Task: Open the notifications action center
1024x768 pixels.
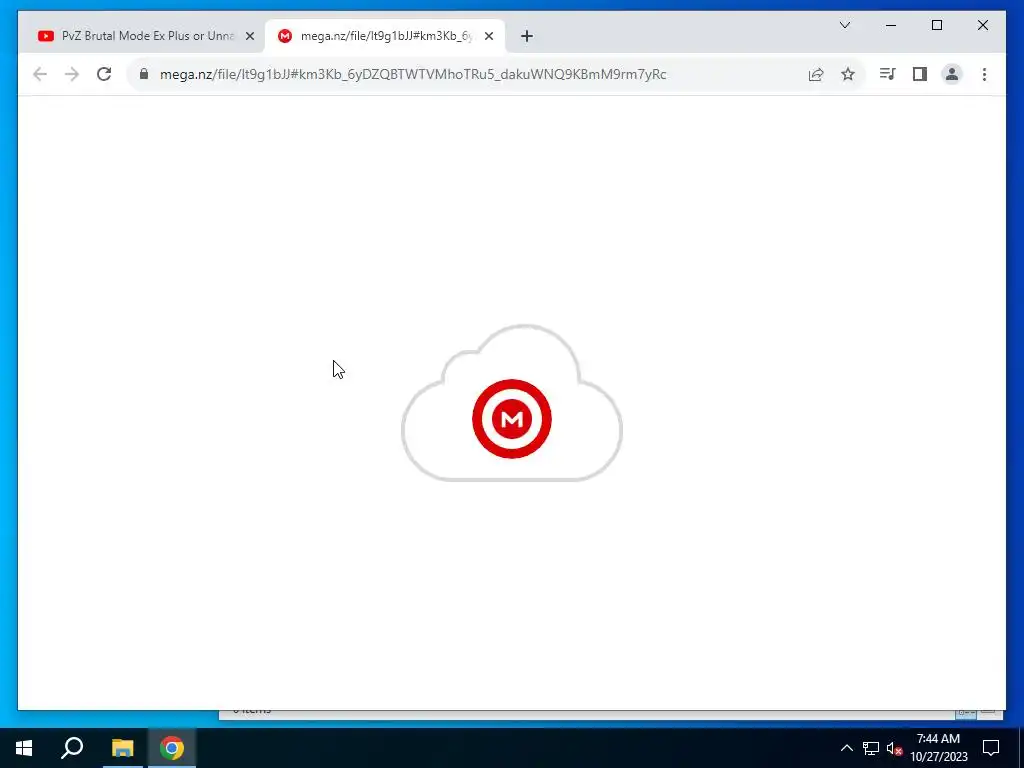Action: 991,748
